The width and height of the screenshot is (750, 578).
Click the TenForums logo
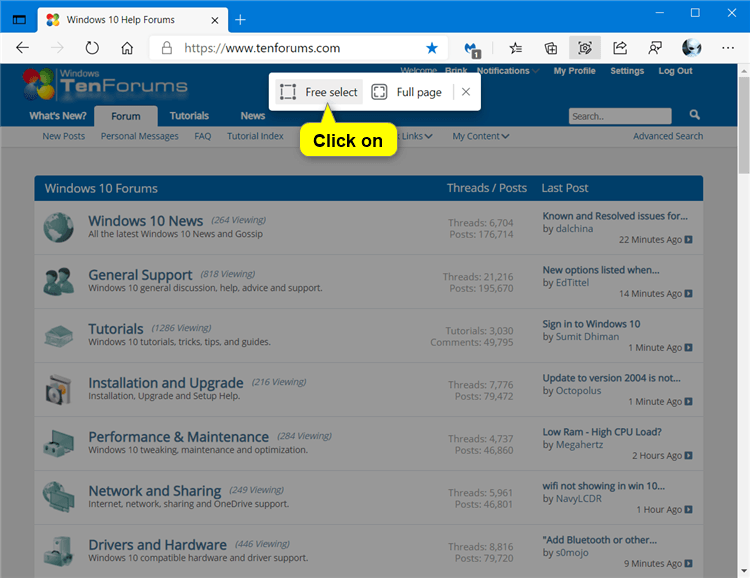[x=105, y=84]
